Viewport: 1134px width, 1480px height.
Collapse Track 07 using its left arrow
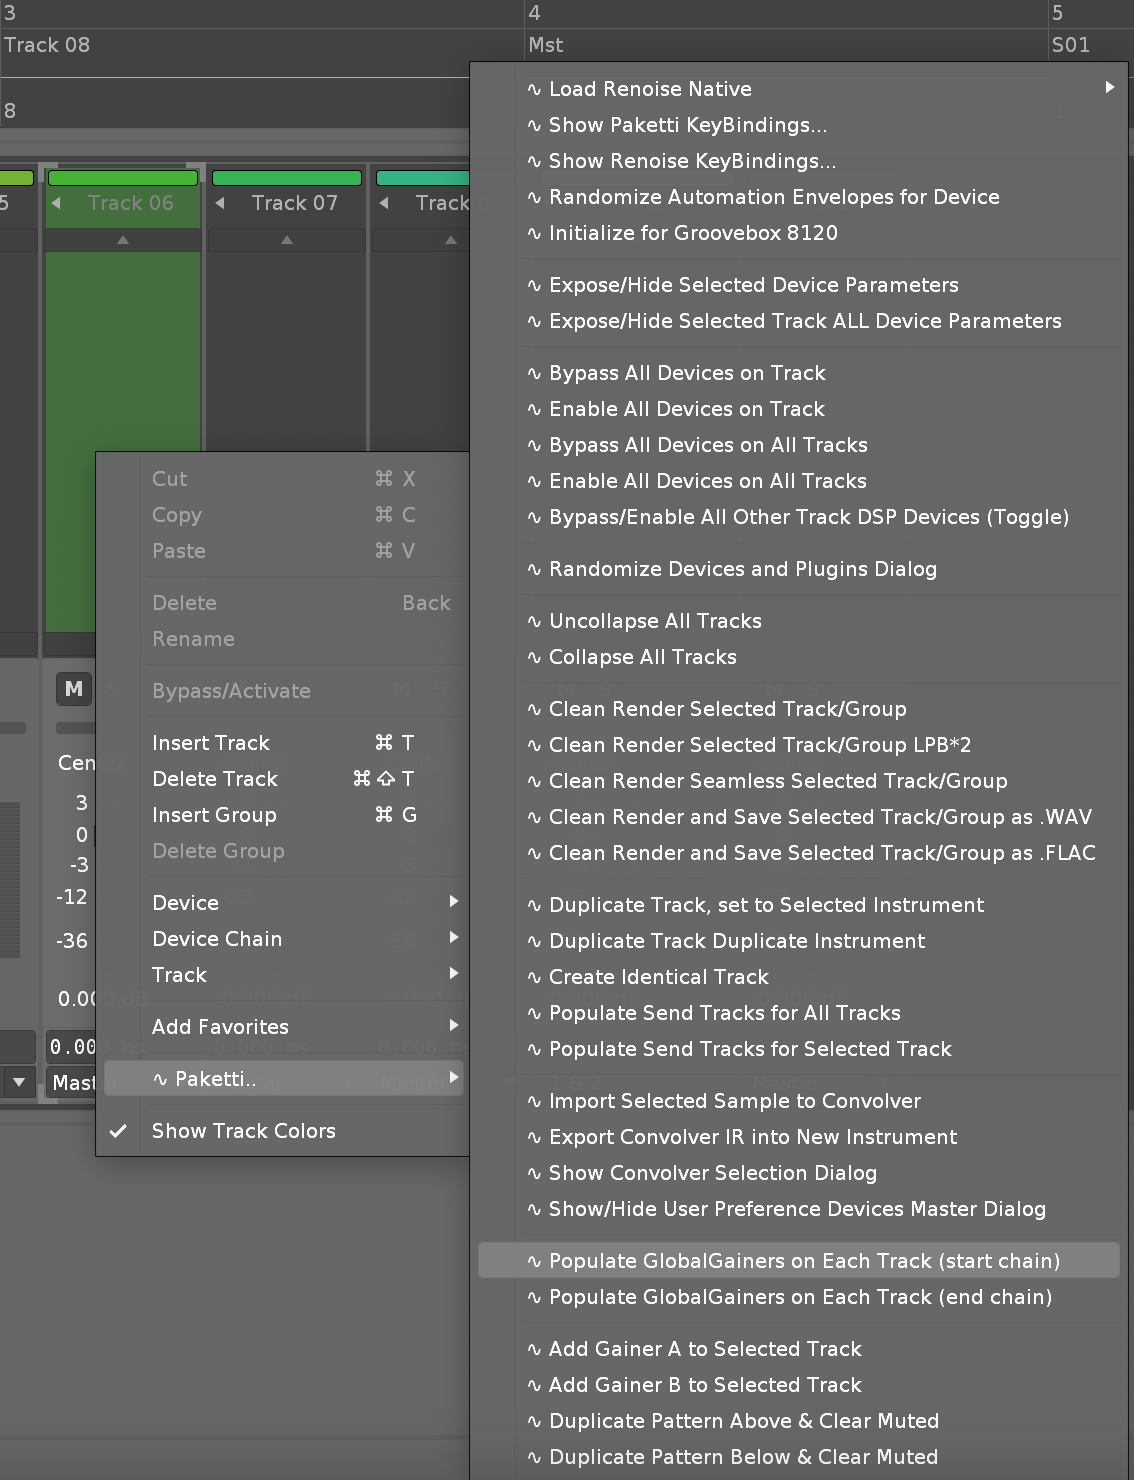[x=220, y=203]
